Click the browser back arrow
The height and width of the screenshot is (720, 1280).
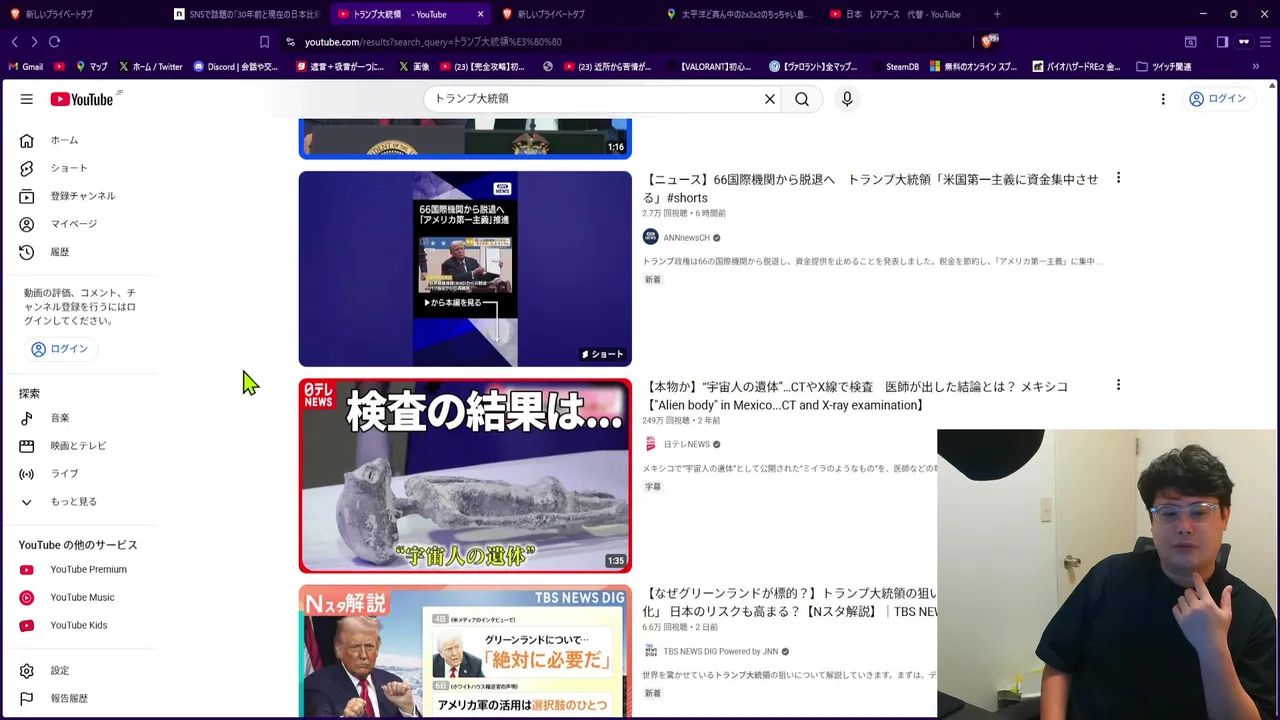point(14,42)
